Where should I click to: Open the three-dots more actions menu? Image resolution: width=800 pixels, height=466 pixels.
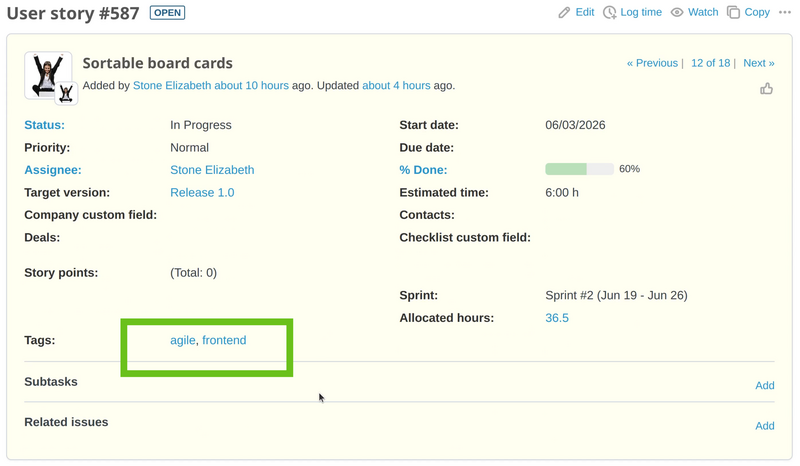[785, 12]
